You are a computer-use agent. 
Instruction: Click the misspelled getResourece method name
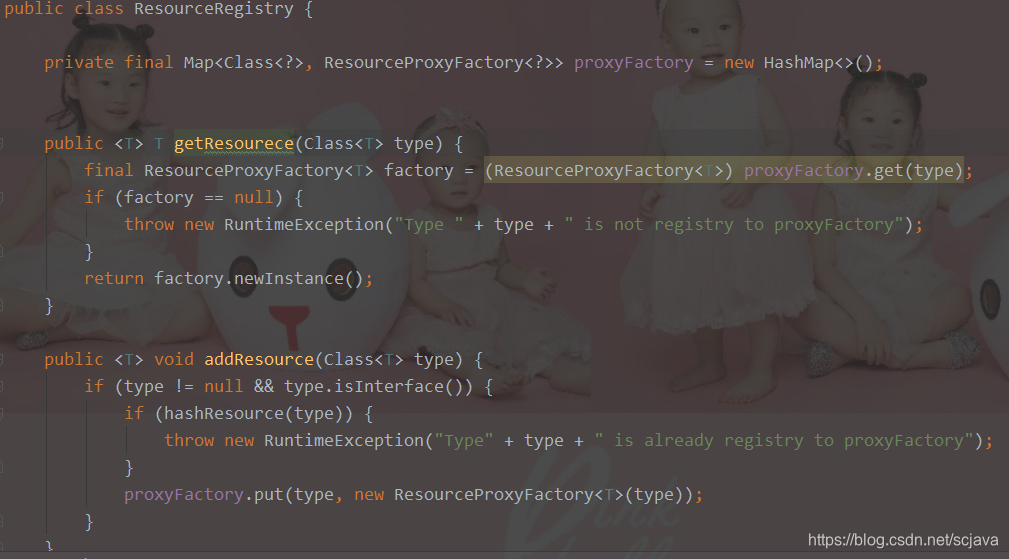point(234,143)
